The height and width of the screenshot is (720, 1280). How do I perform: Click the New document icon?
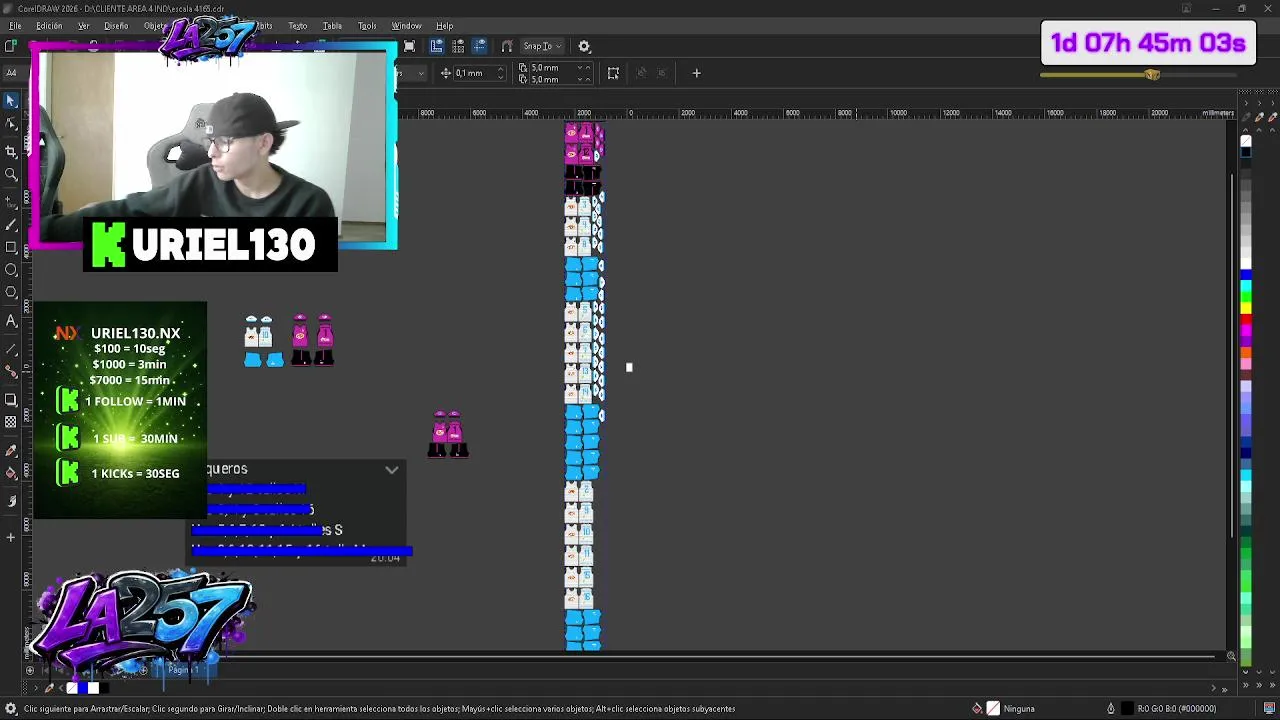11,46
